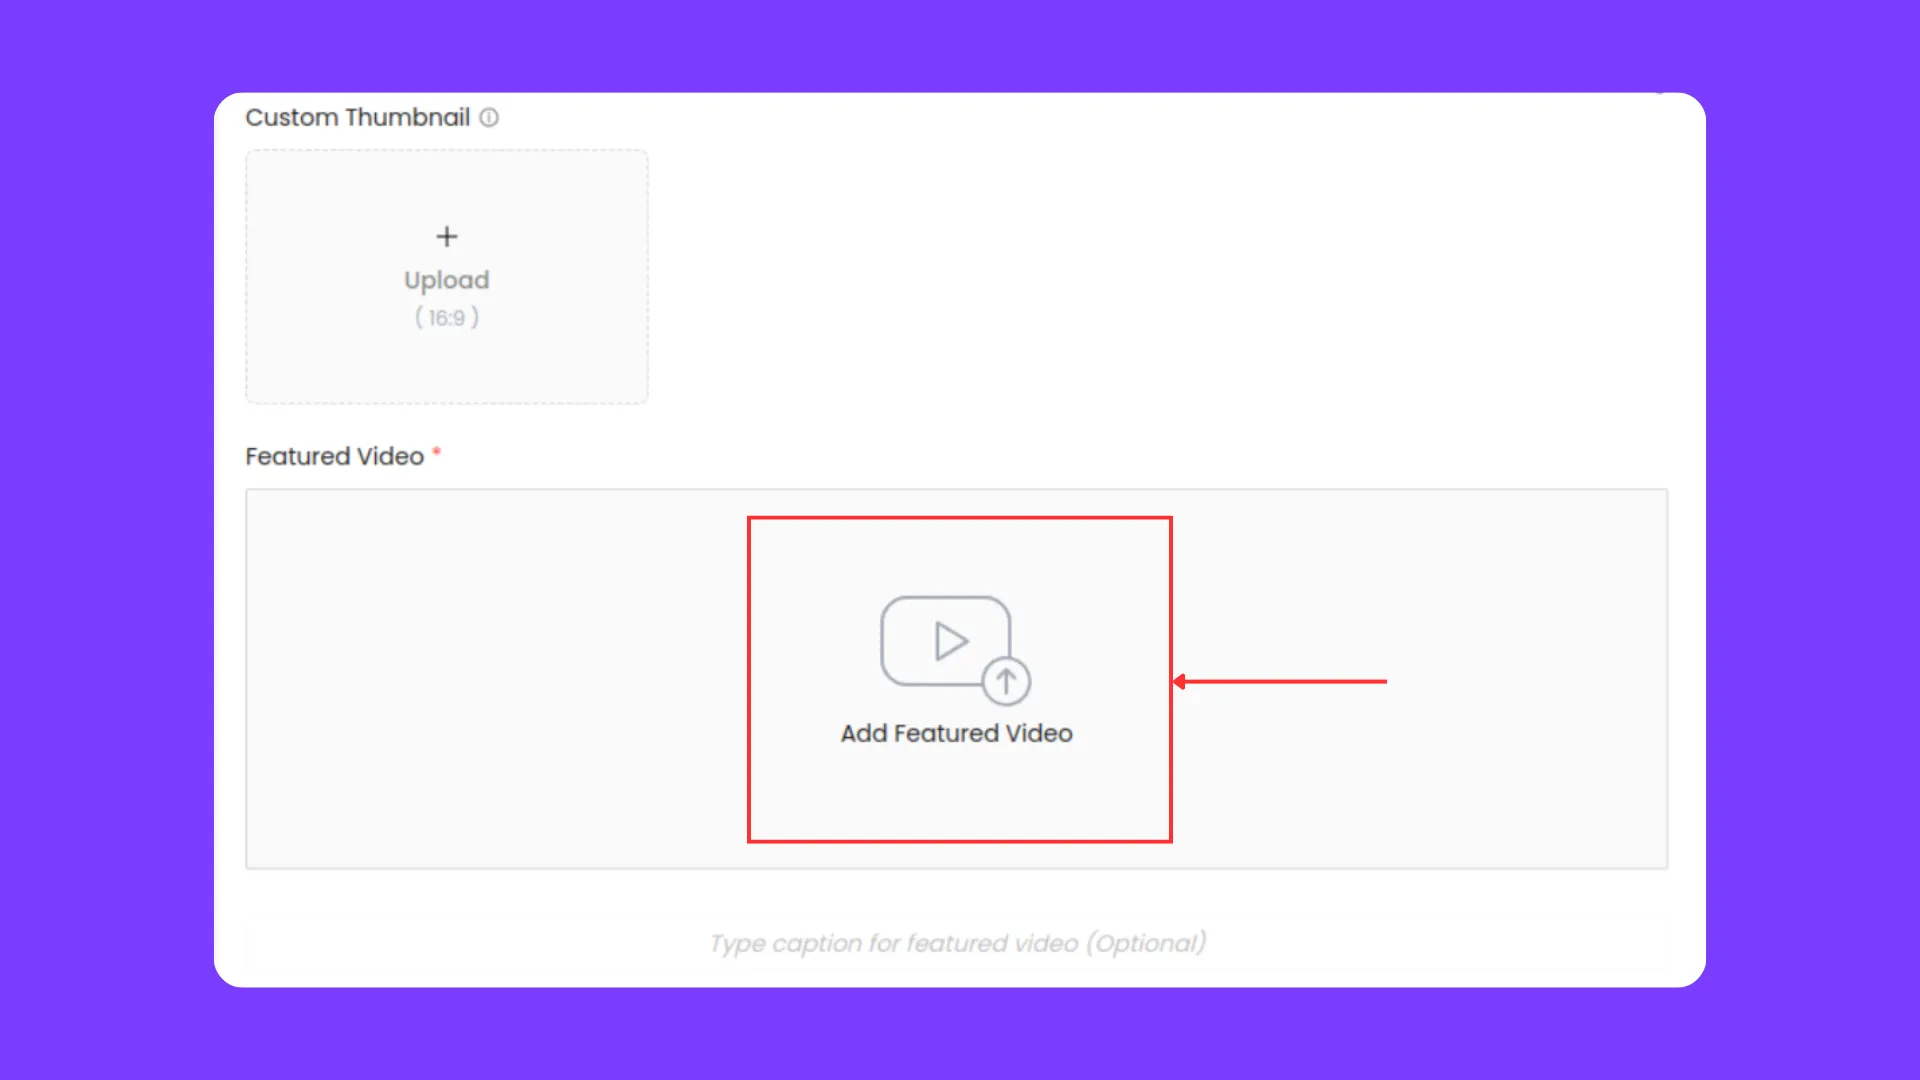Click the "Add Featured Video" label
The height and width of the screenshot is (1080, 1920).
956,734
